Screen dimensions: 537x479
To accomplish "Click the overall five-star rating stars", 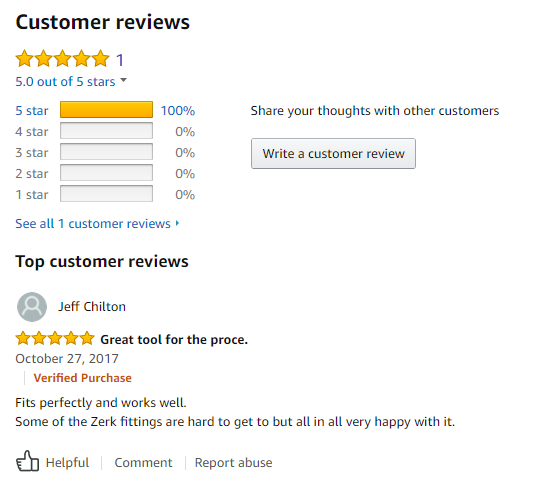I will [62, 58].
